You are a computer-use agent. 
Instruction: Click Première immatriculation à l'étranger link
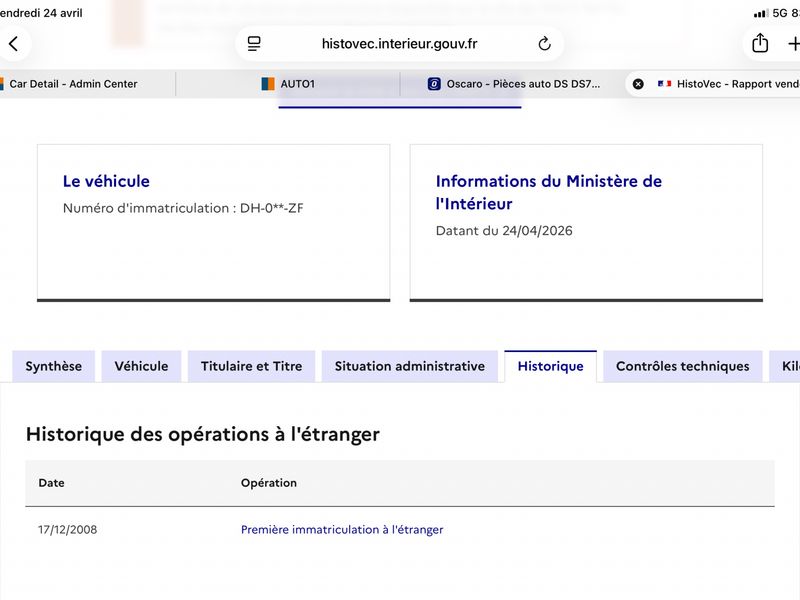point(342,530)
